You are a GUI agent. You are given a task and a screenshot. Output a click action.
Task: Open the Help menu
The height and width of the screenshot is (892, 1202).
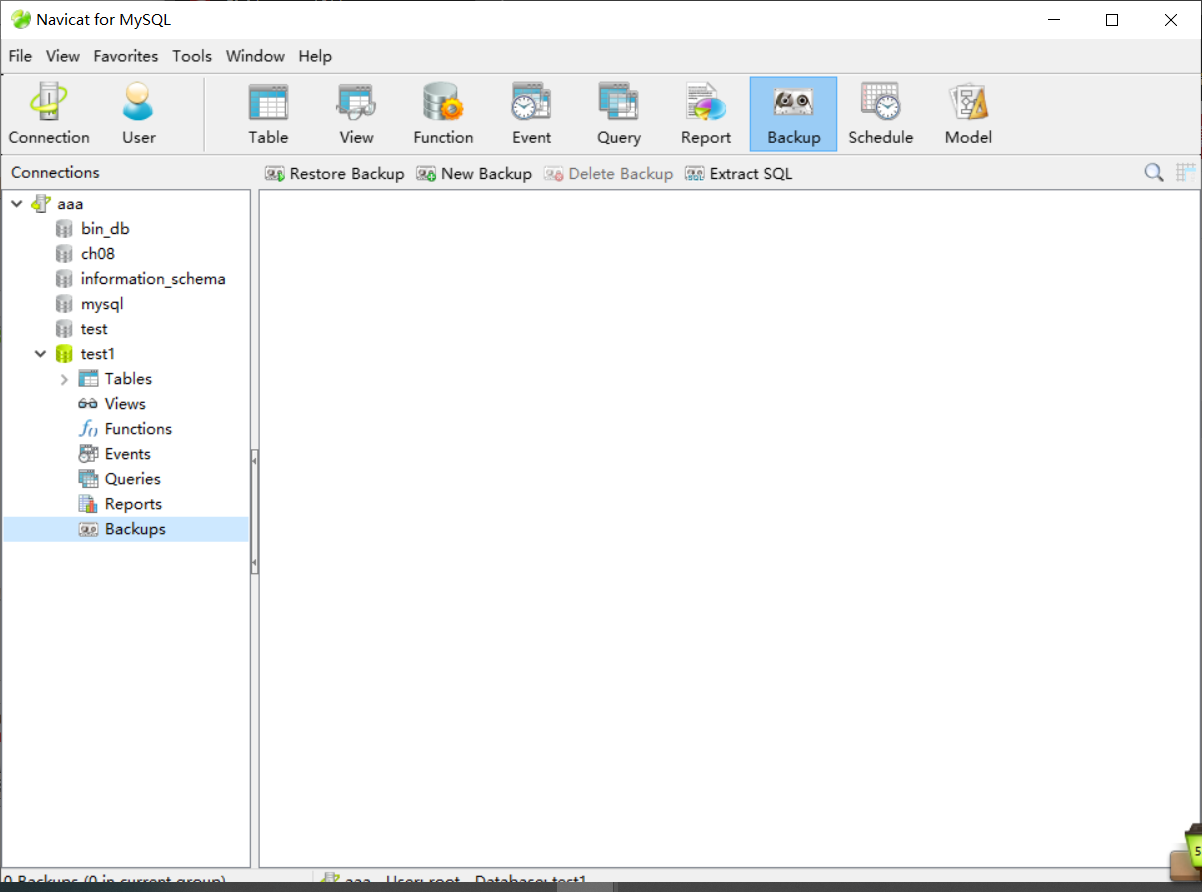pos(315,56)
